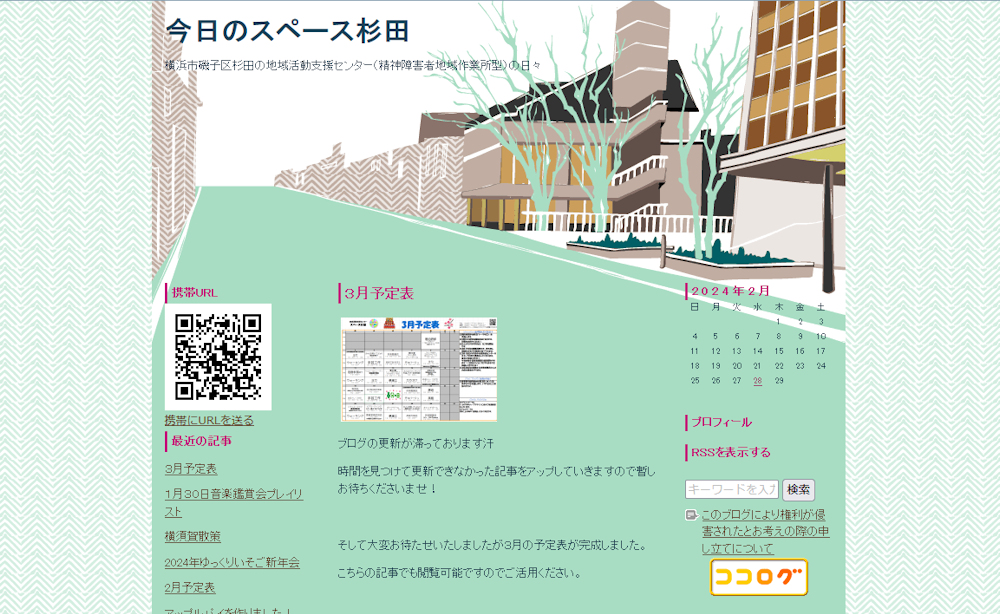Click the 3月予定表 post heading
The height and width of the screenshot is (614, 1000).
point(379,293)
